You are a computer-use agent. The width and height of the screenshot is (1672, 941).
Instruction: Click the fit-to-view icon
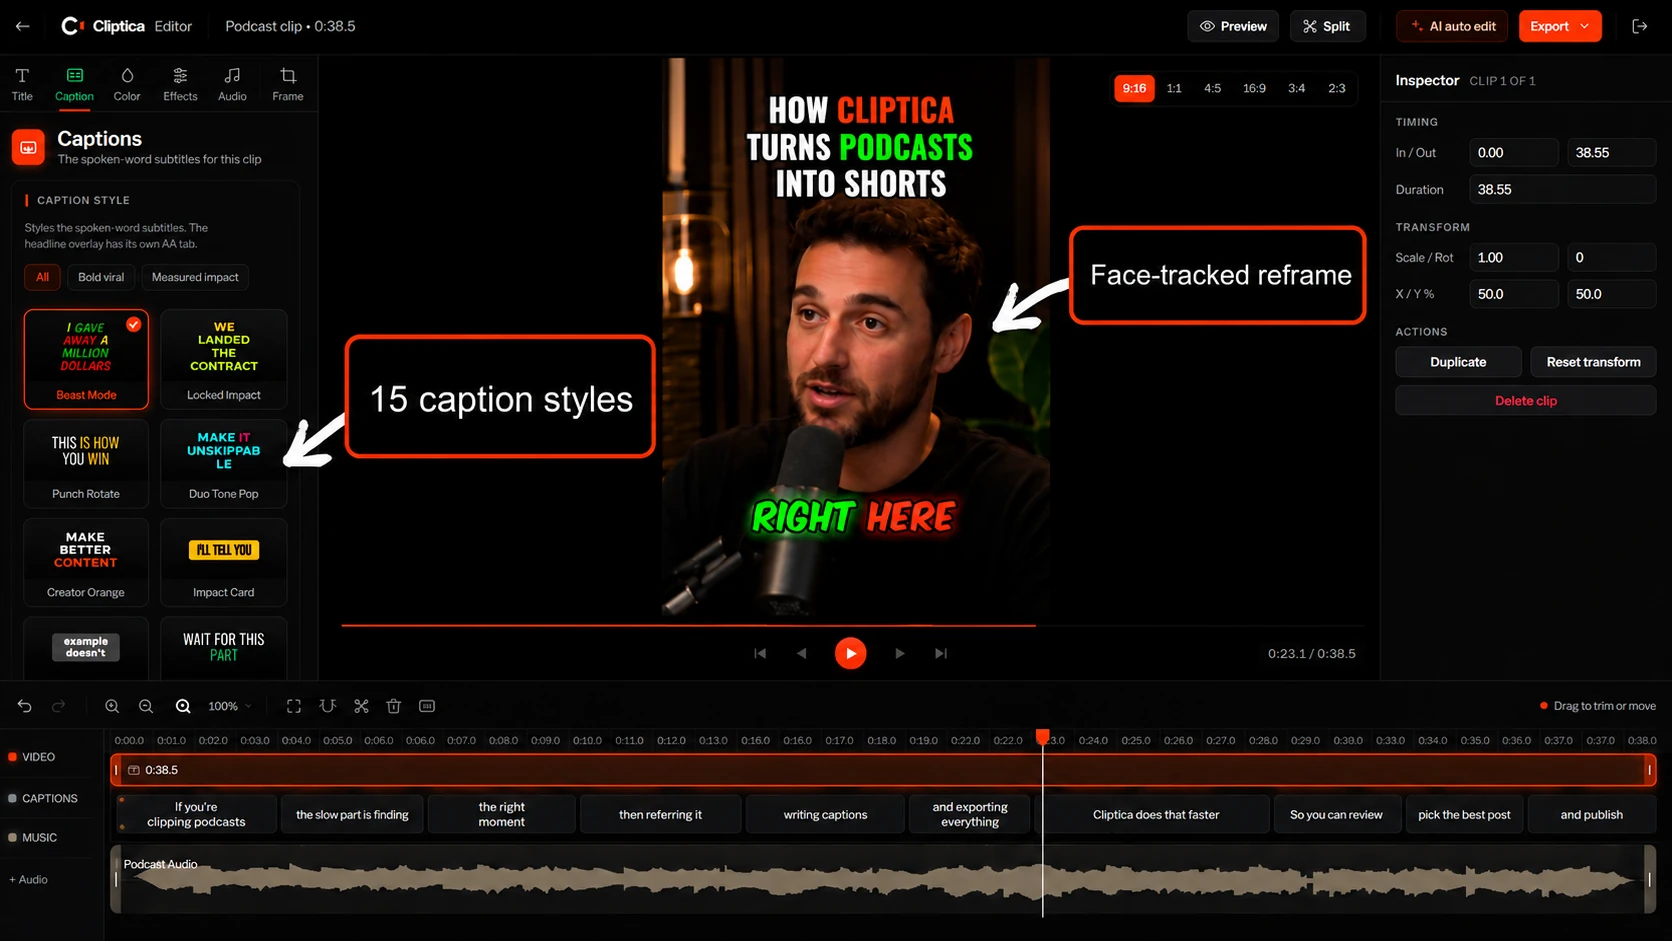(x=294, y=706)
